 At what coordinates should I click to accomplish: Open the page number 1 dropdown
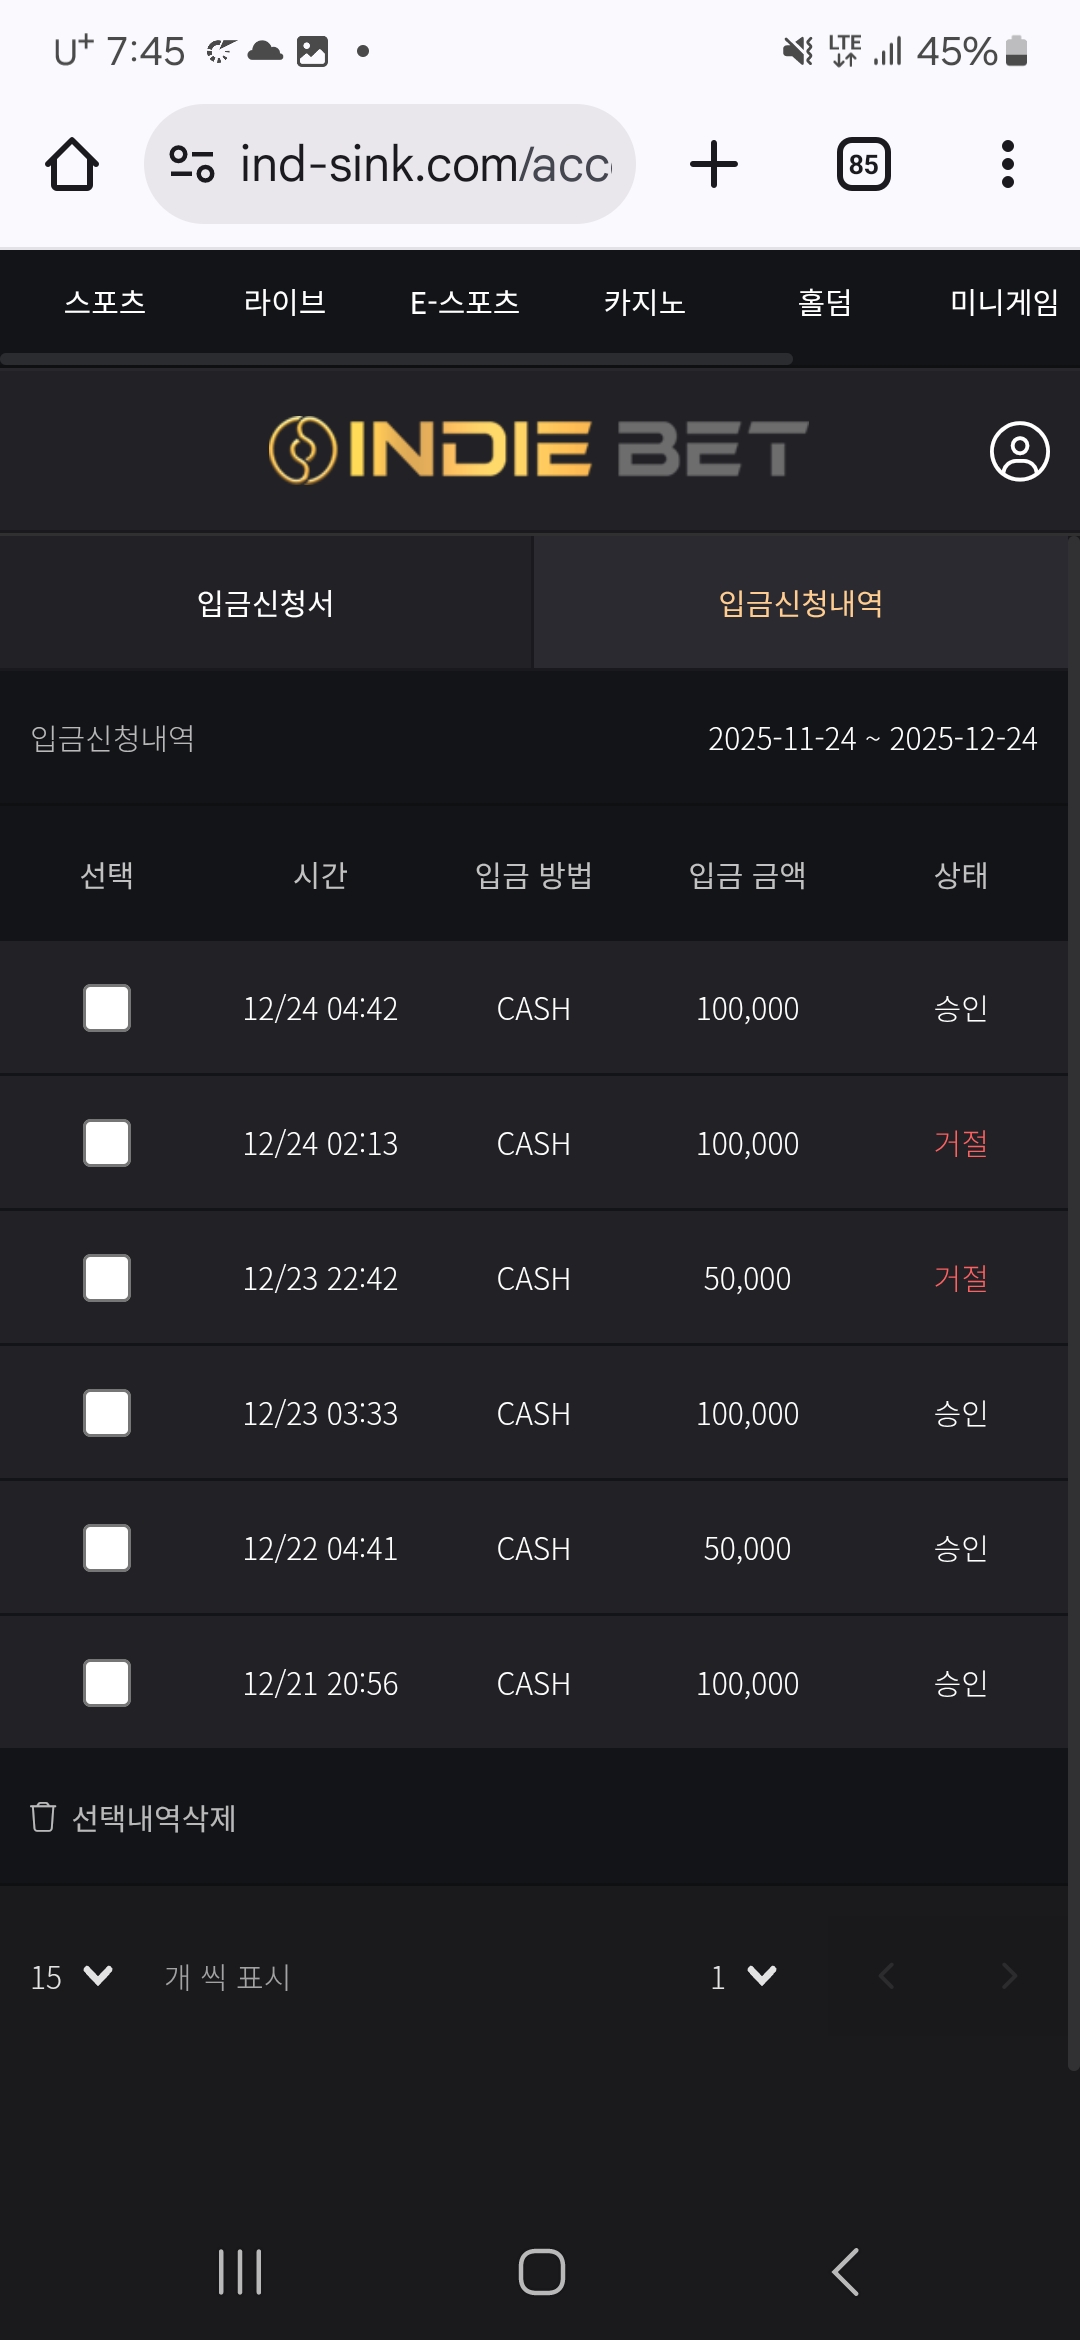pos(743,1976)
